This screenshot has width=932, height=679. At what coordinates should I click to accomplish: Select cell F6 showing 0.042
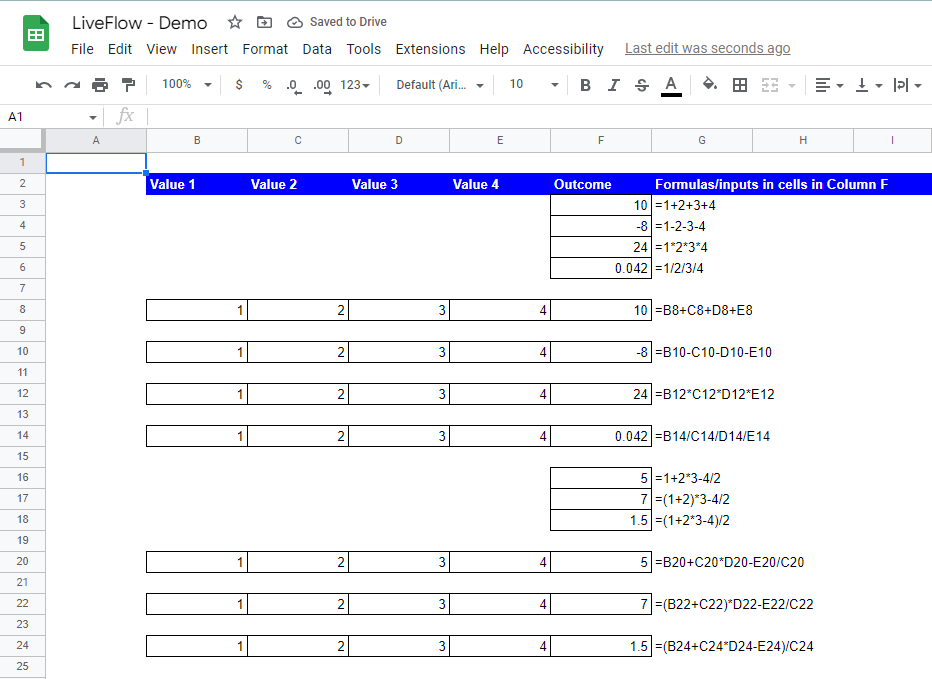[x=601, y=268]
